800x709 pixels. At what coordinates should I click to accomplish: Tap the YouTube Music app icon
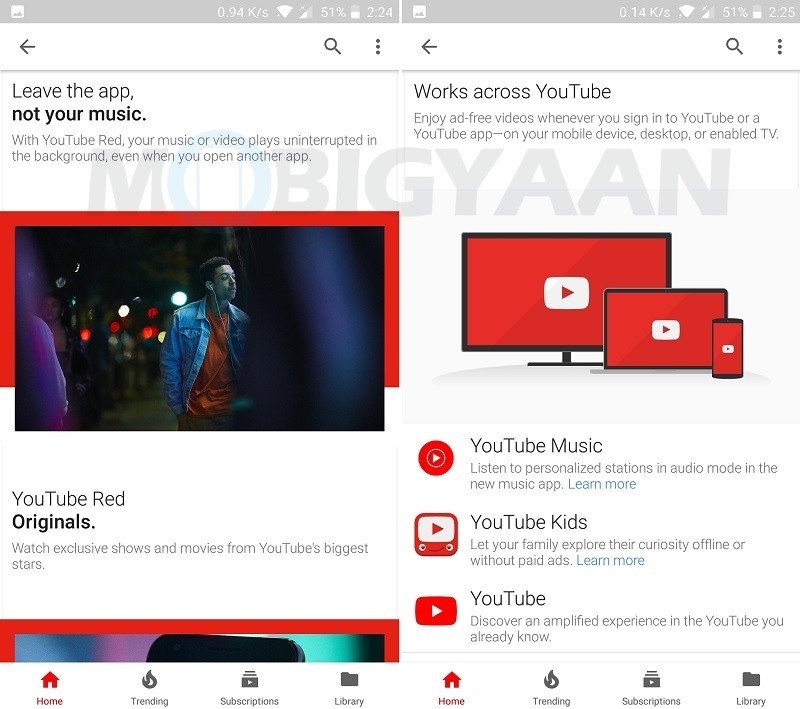pos(436,458)
